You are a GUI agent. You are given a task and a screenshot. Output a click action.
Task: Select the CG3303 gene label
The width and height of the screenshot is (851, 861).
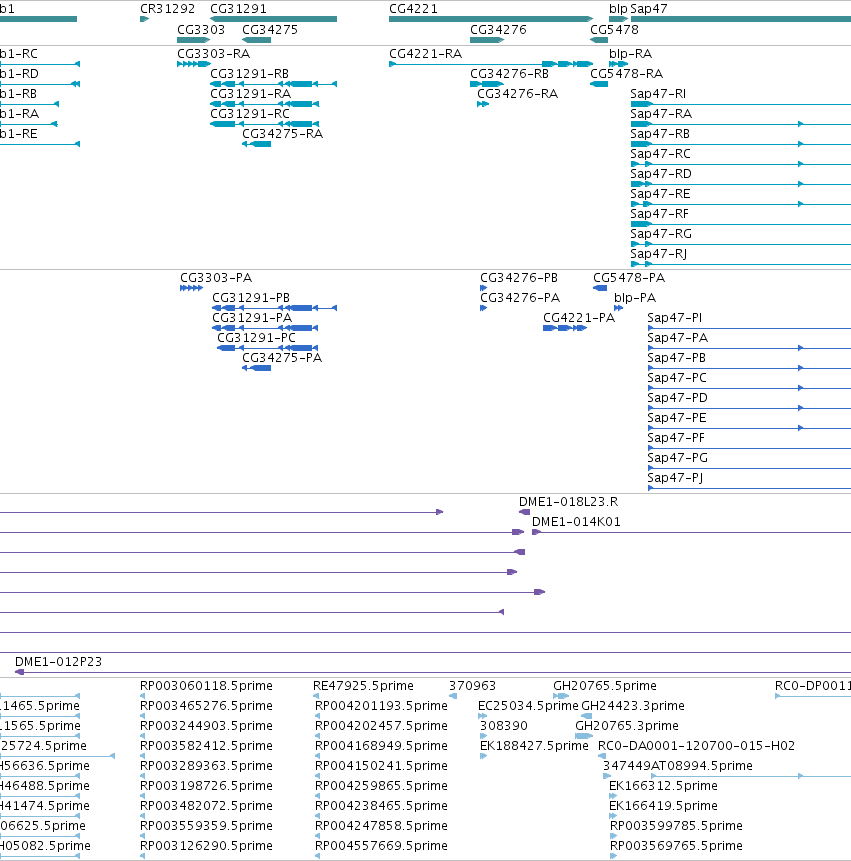[x=201, y=30]
